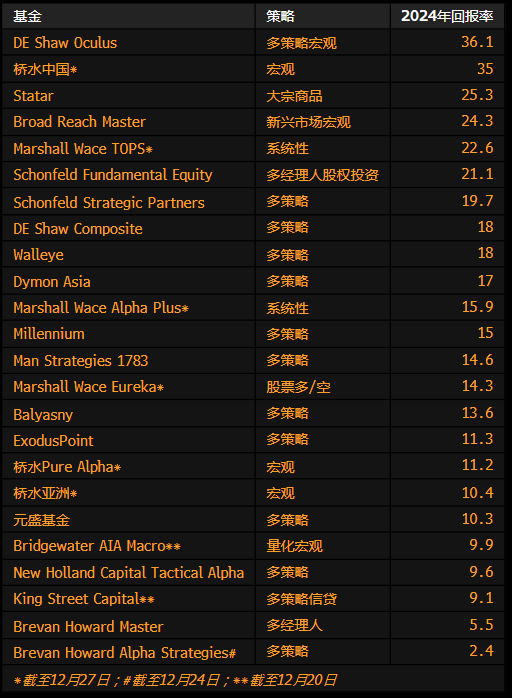The height and width of the screenshot is (698, 512).
Task: Click the Balyasny fund name
Action: pyautogui.click(x=43, y=414)
